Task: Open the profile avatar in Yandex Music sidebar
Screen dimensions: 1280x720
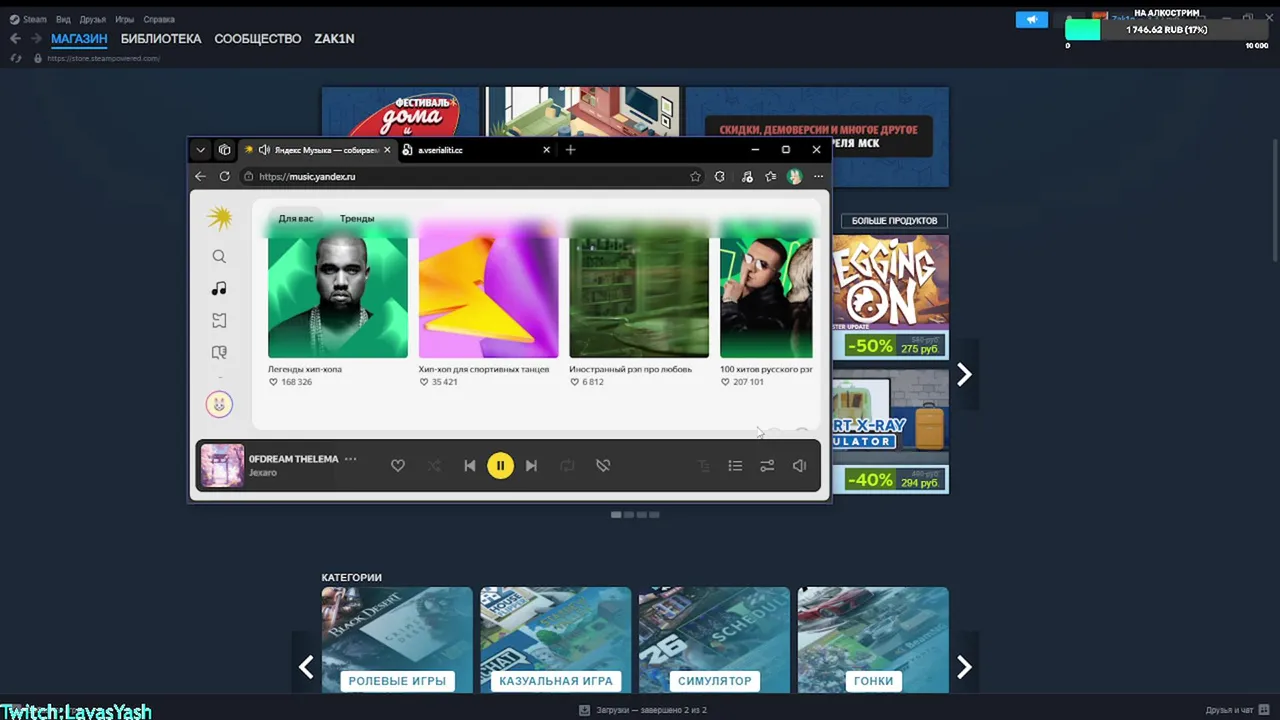Action: [x=219, y=404]
